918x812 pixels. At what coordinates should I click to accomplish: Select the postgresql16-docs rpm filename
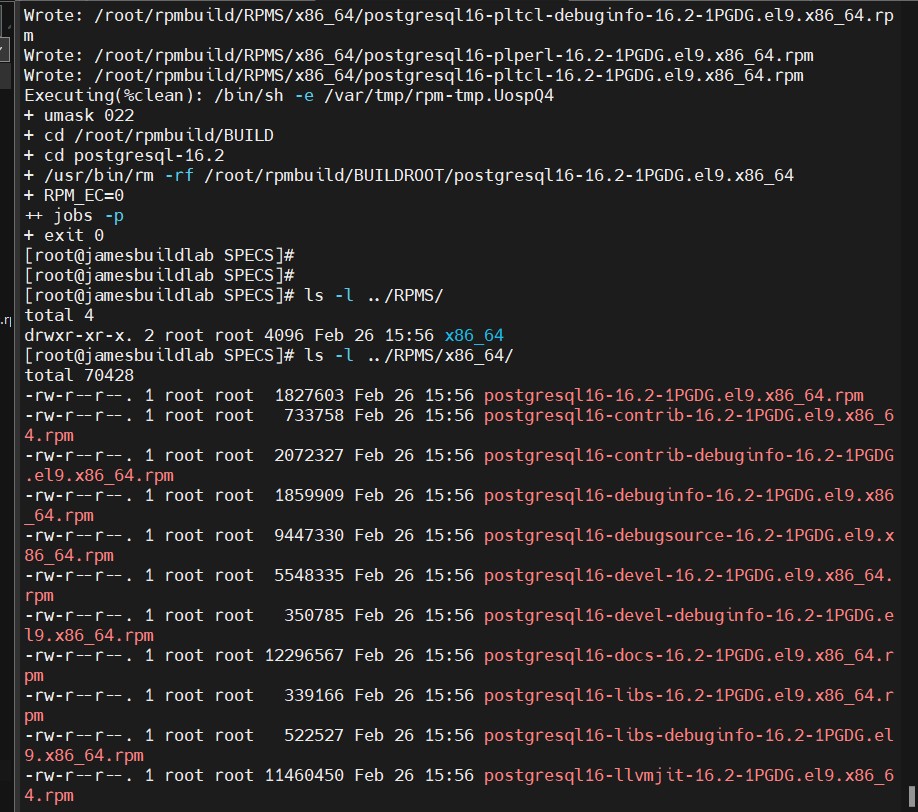pos(688,655)
